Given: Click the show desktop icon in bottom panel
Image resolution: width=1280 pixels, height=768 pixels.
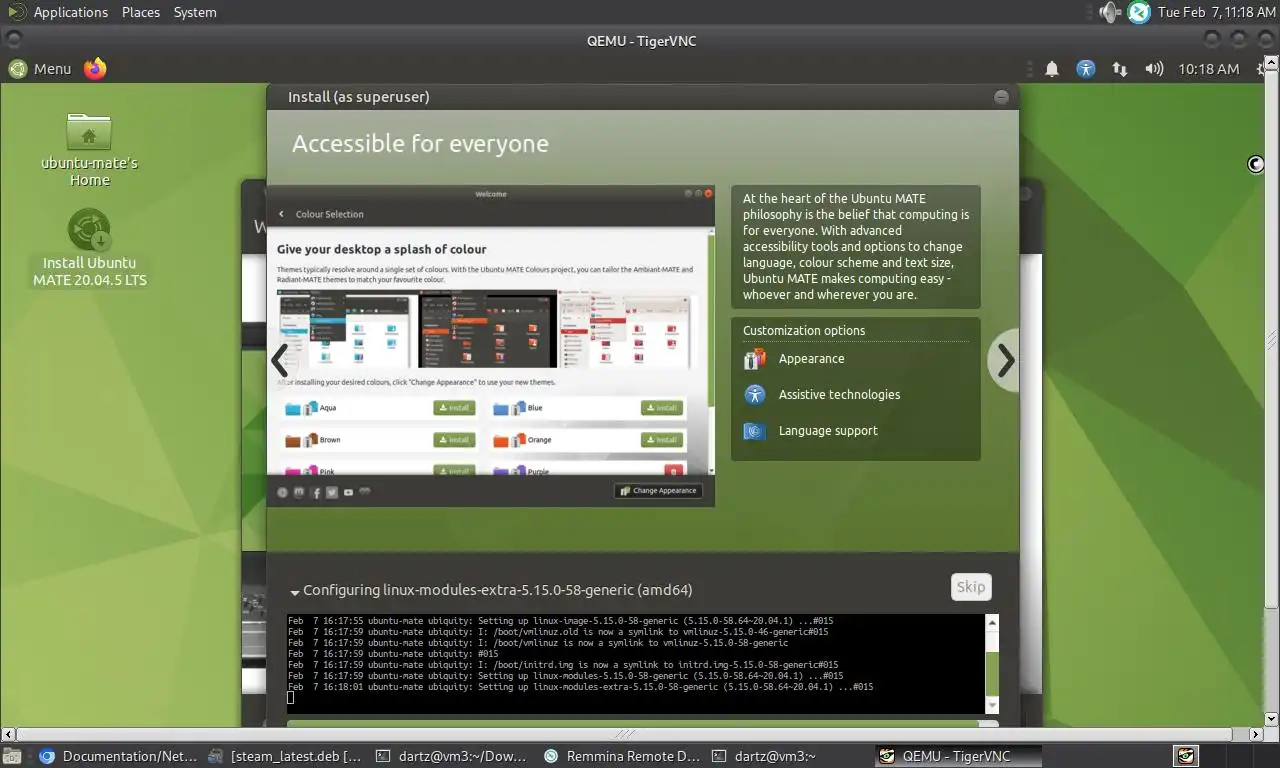Looking at the screenshot, I should click(x=11, y=756).
